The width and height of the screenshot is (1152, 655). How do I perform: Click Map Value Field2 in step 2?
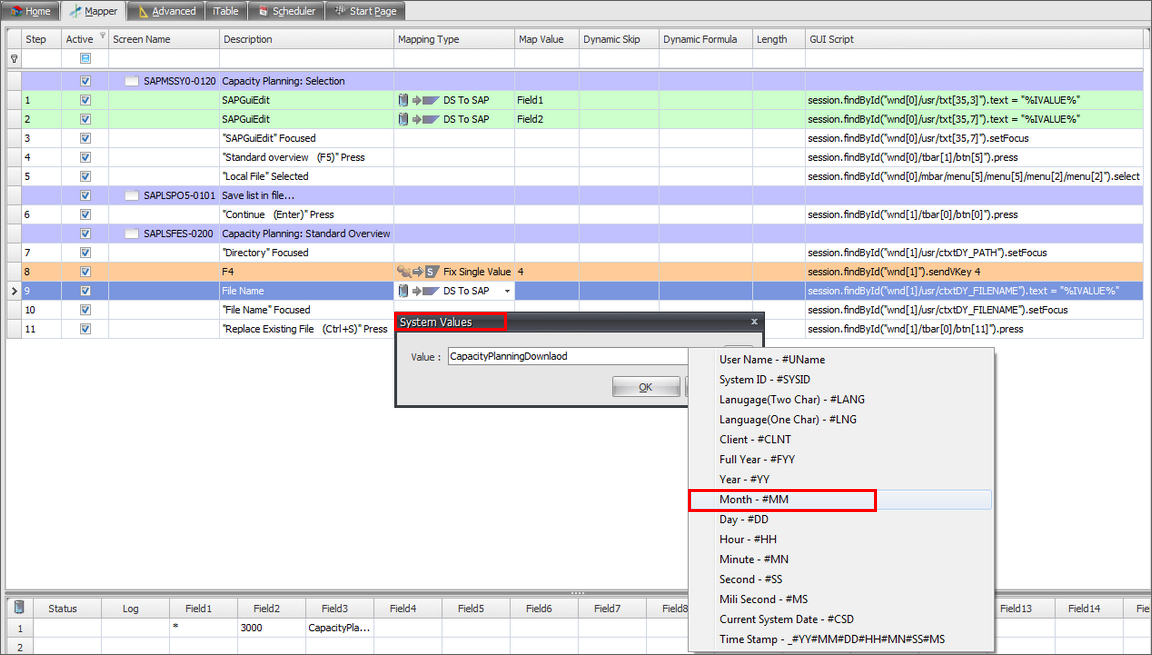[547, 119]
